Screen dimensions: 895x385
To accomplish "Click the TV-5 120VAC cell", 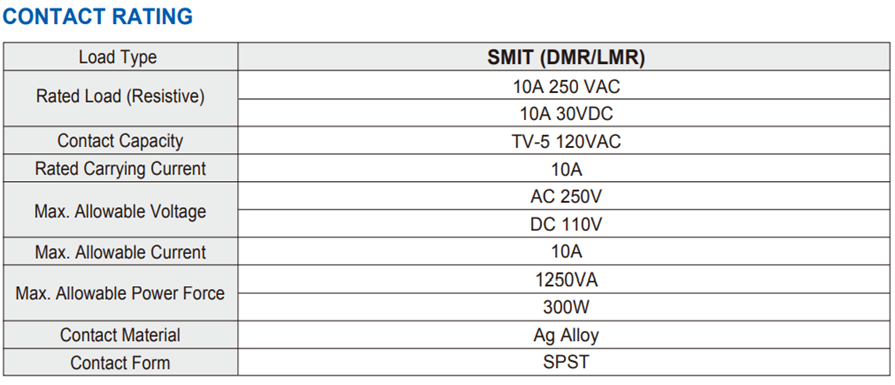I will (x=566, y=141).
